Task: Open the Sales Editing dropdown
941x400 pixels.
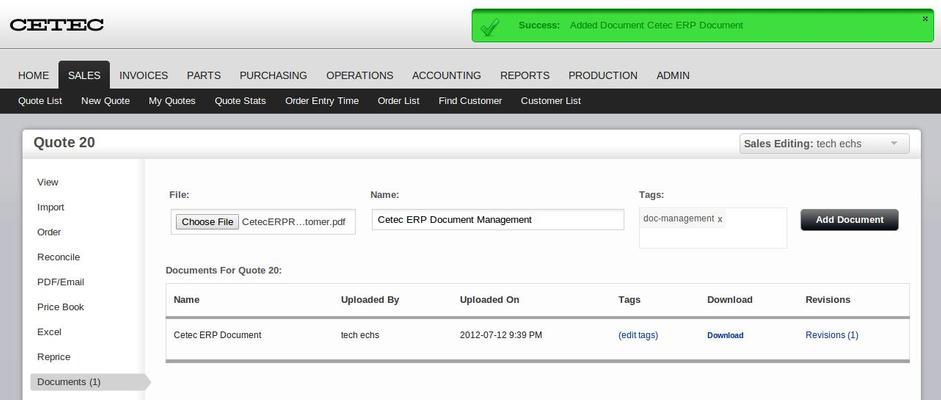Action: coord(824,144)
